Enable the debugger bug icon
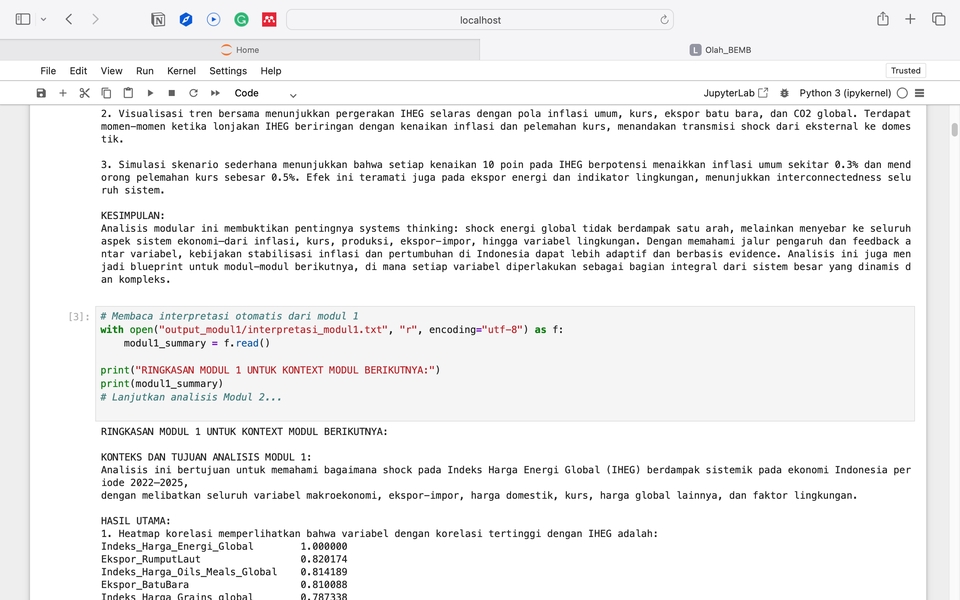Screen dimensions: 960x600 click(784, 93)
